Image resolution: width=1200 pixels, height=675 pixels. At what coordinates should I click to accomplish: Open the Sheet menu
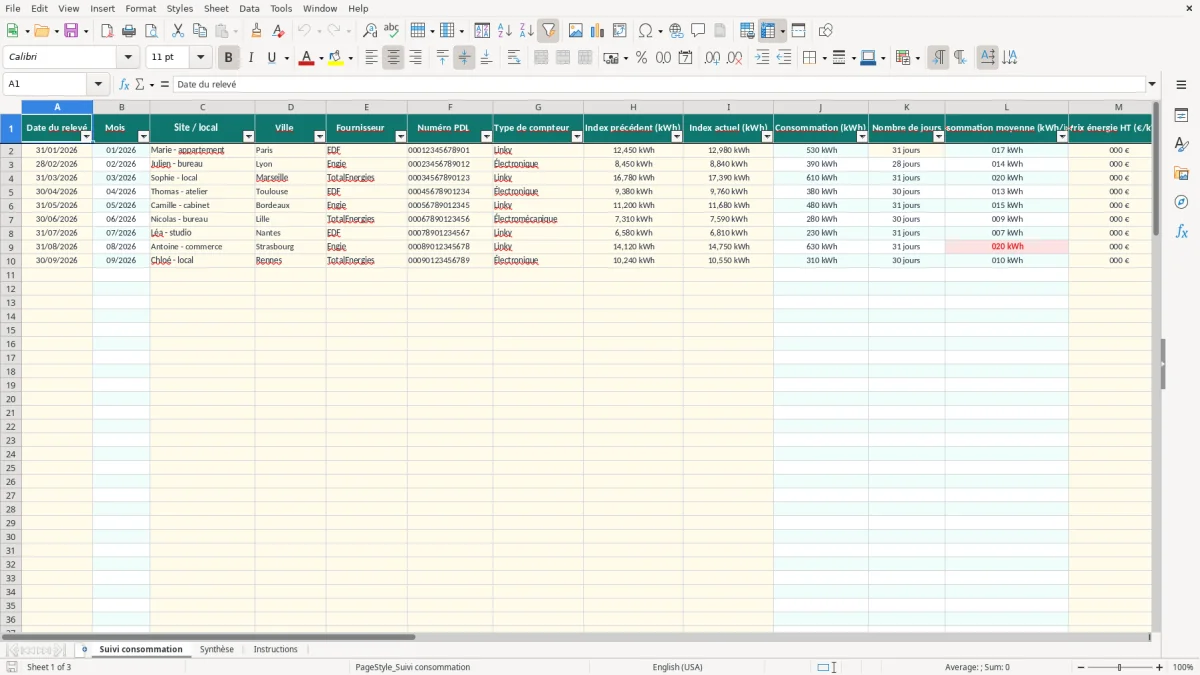coord(216,8)
